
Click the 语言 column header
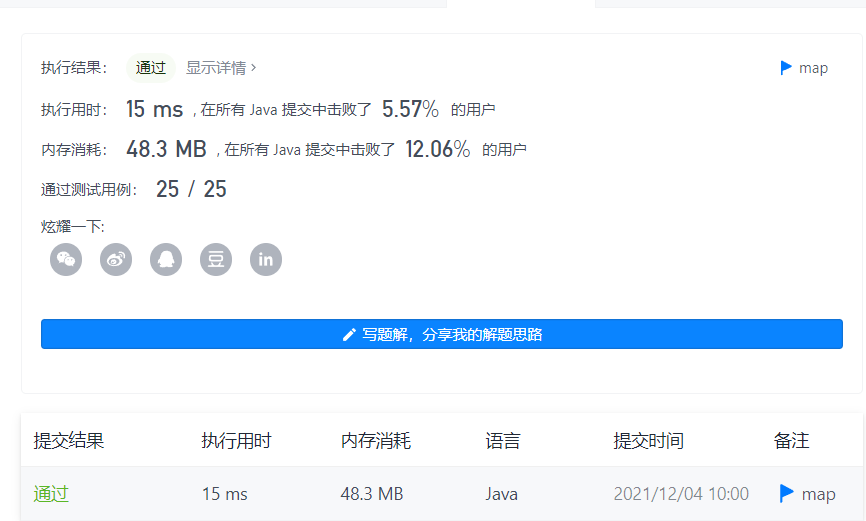[503, 440]
